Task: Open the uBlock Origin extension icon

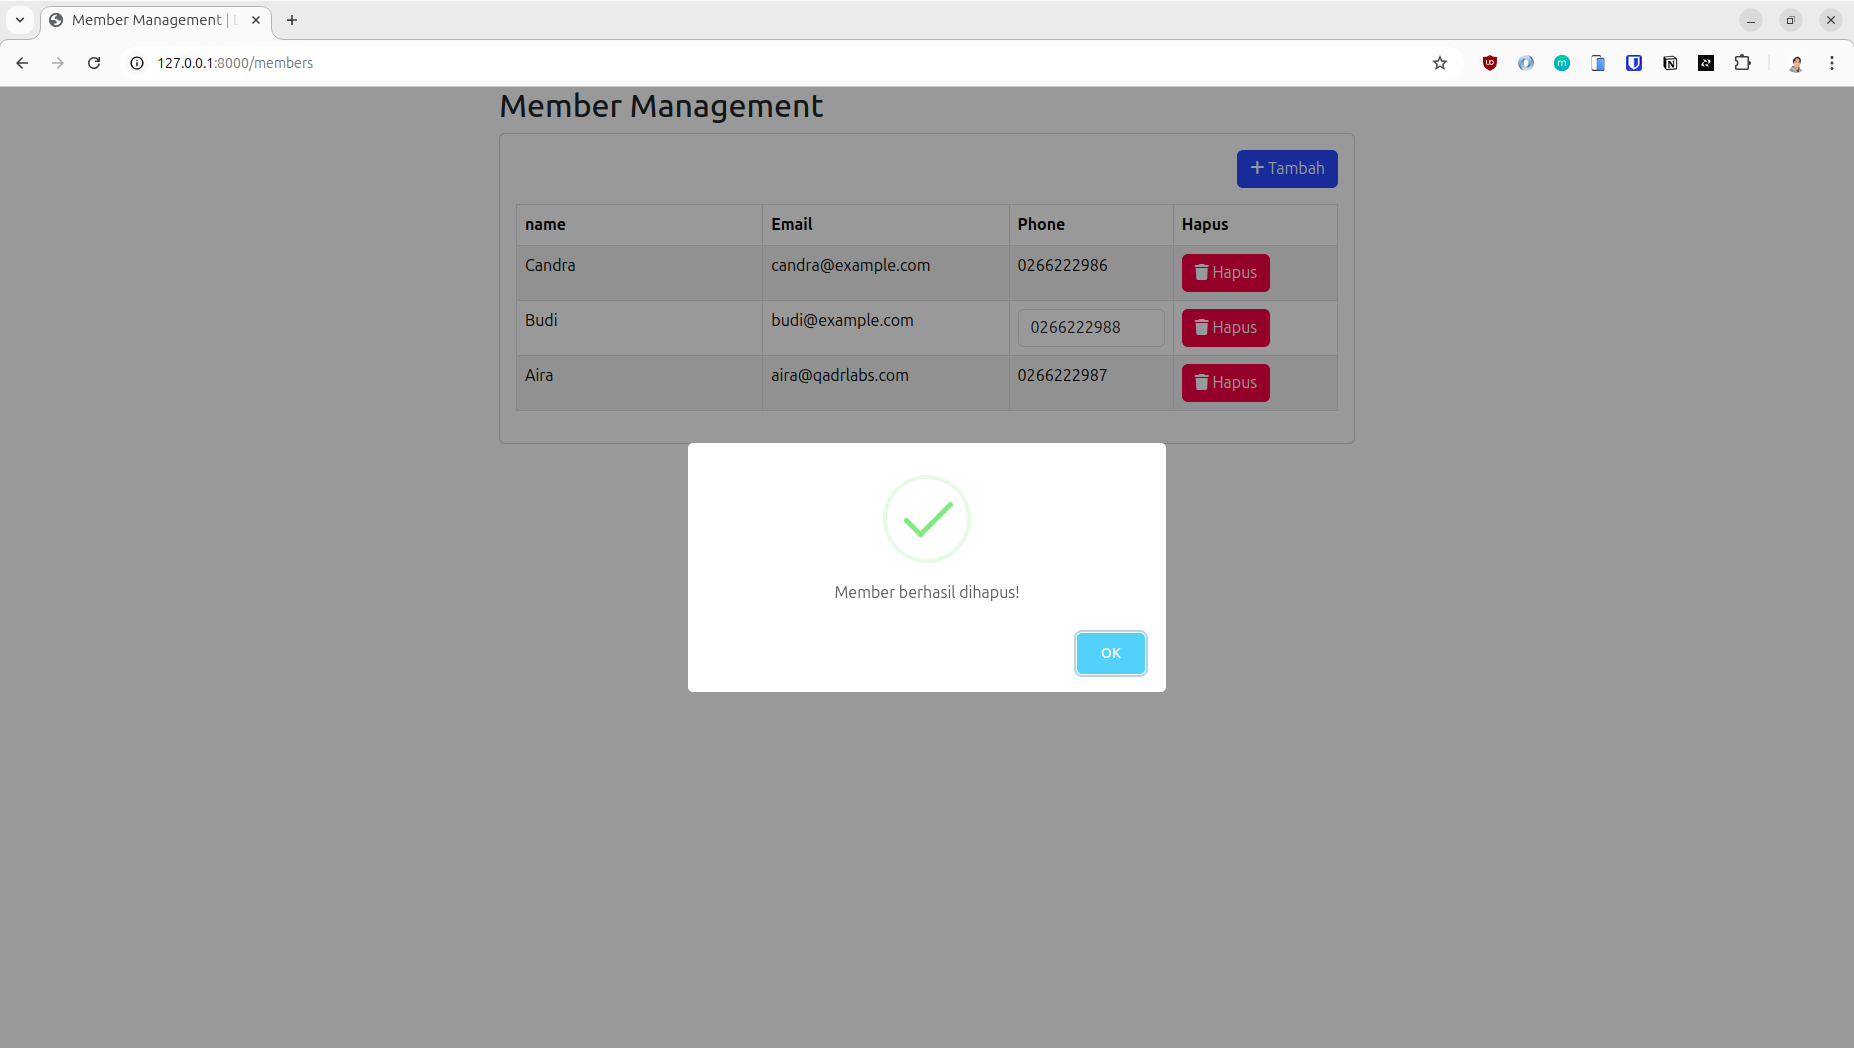Action: [x=1490, y=63]
